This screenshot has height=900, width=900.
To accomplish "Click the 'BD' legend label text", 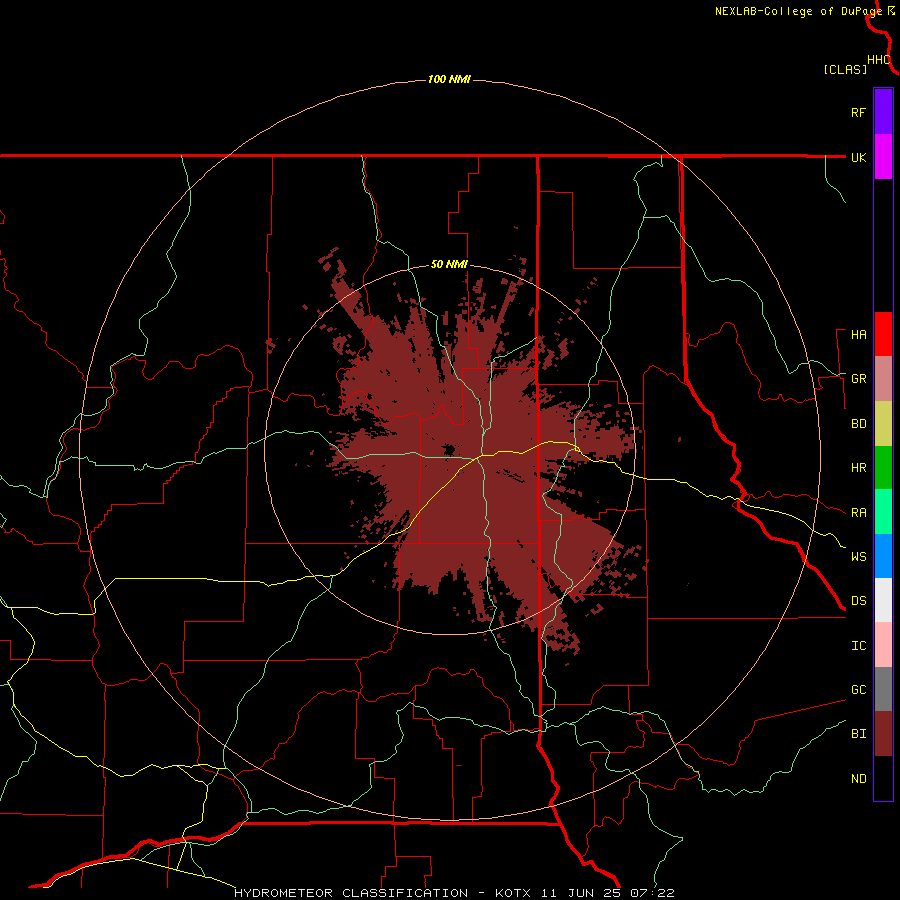I will [x=858, y=424].
